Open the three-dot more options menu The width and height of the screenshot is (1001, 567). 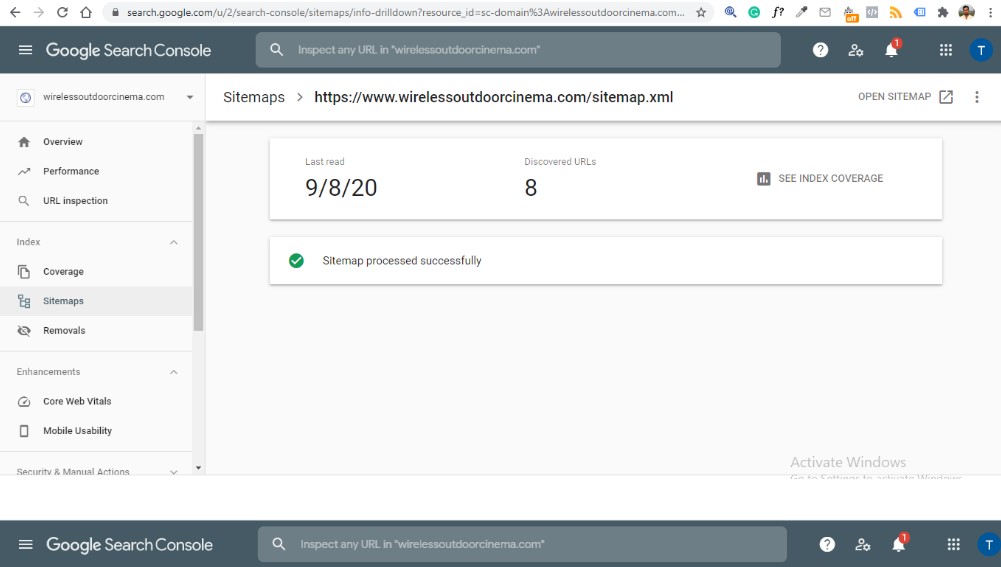[x=977, y=97]
